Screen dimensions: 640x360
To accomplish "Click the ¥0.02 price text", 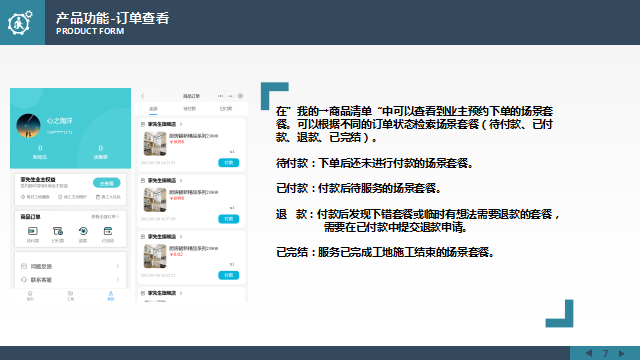I will pos(177,254).
